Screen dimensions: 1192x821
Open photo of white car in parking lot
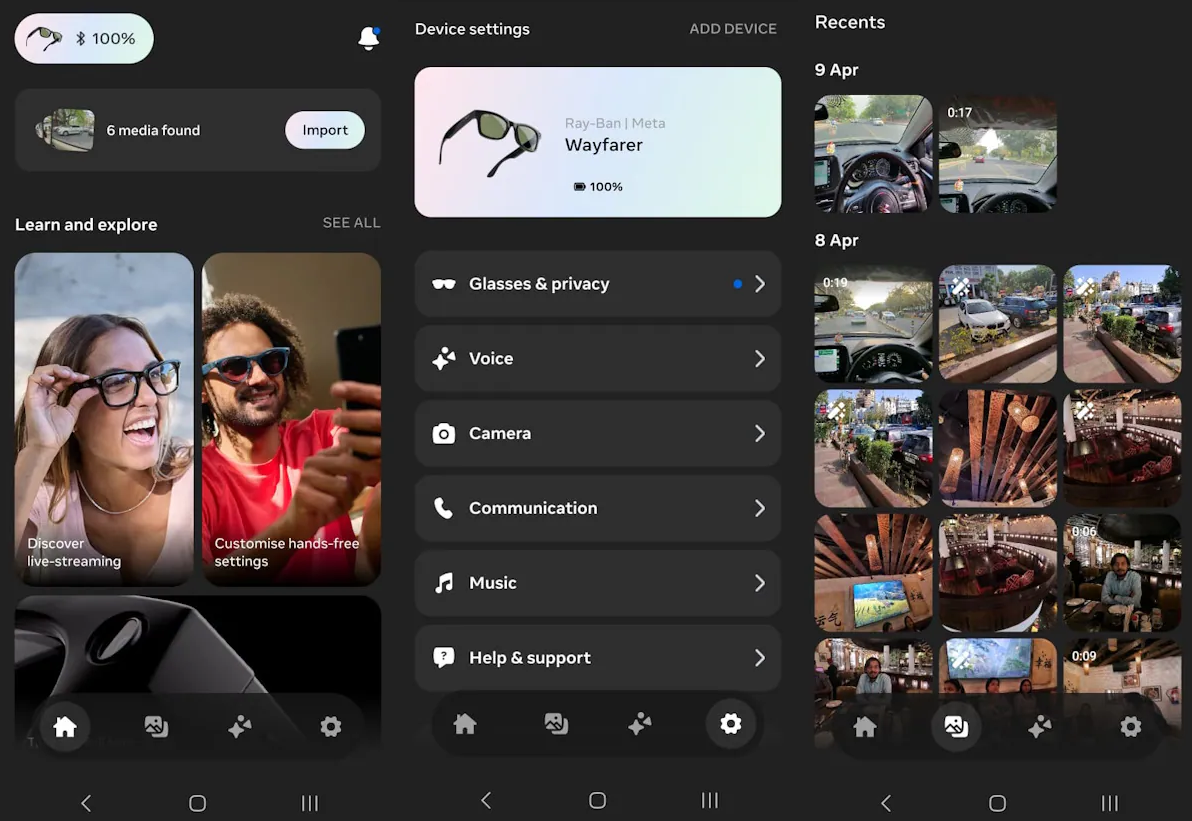[997, 323]
